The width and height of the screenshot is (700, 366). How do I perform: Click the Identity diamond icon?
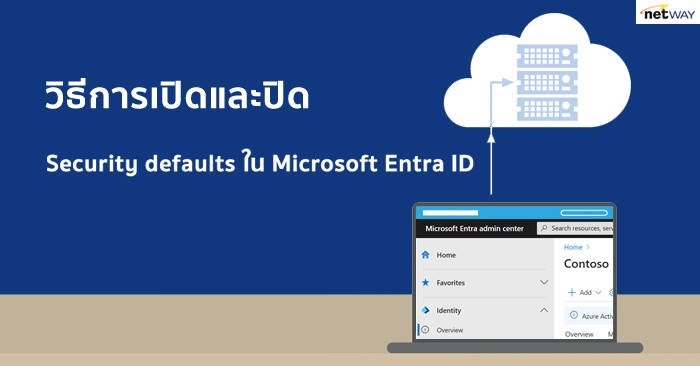coord(425,310)
